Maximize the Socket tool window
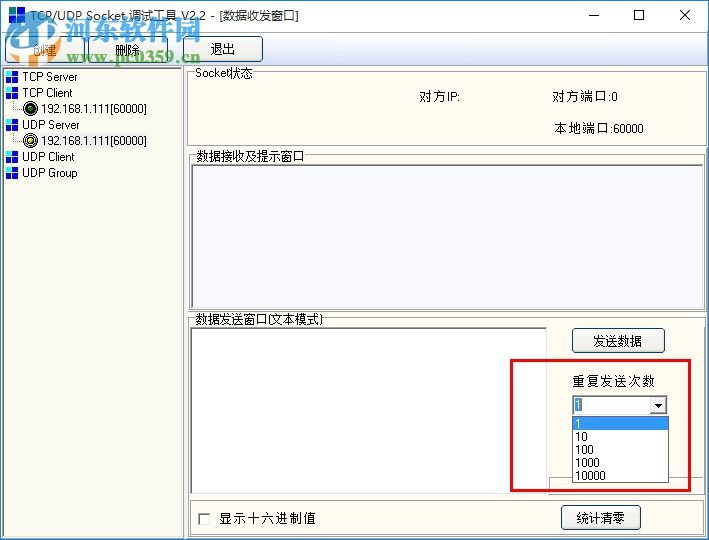 coord(639,15)
